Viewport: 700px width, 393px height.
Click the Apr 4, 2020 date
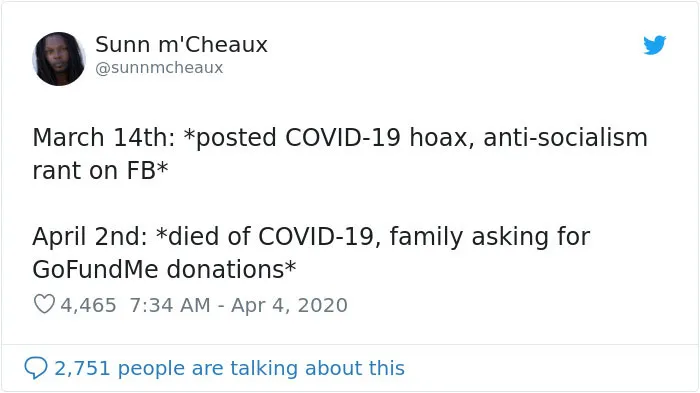tap(289, 305)
